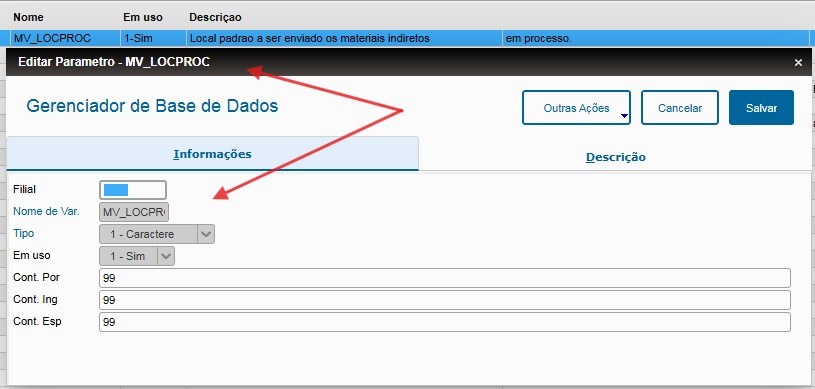
Task: Open the Tipo dropdown
Action: (156, 234)
